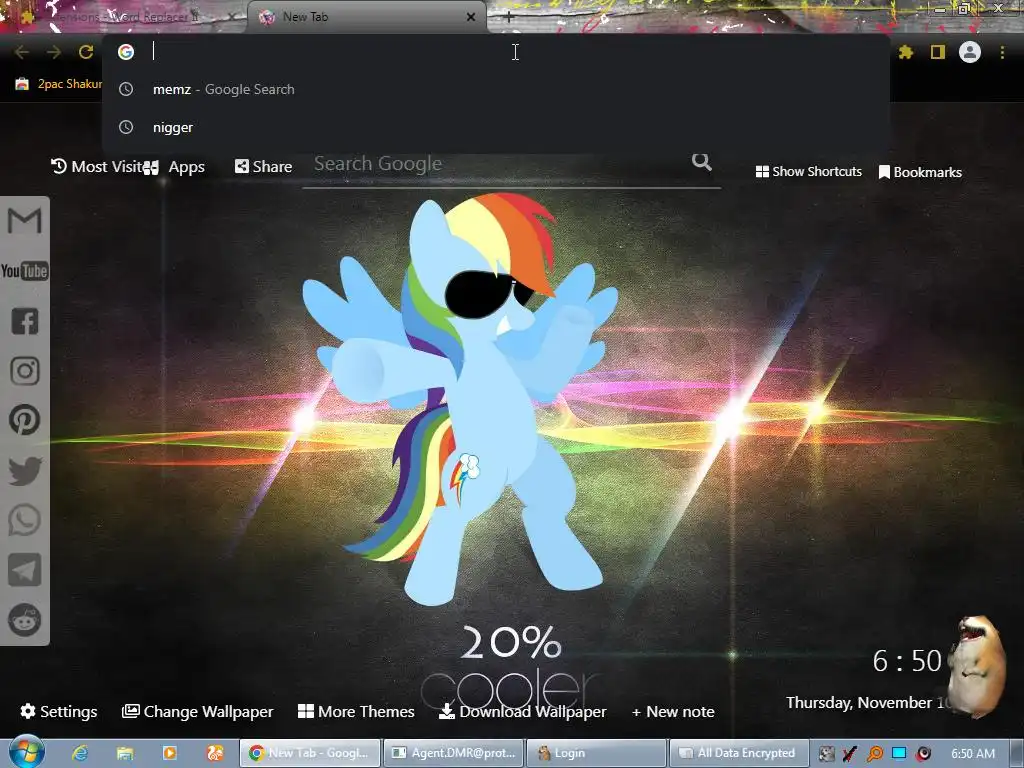
Task: Click the 2pac Shakur bookmark
Action: pos(59,84)
